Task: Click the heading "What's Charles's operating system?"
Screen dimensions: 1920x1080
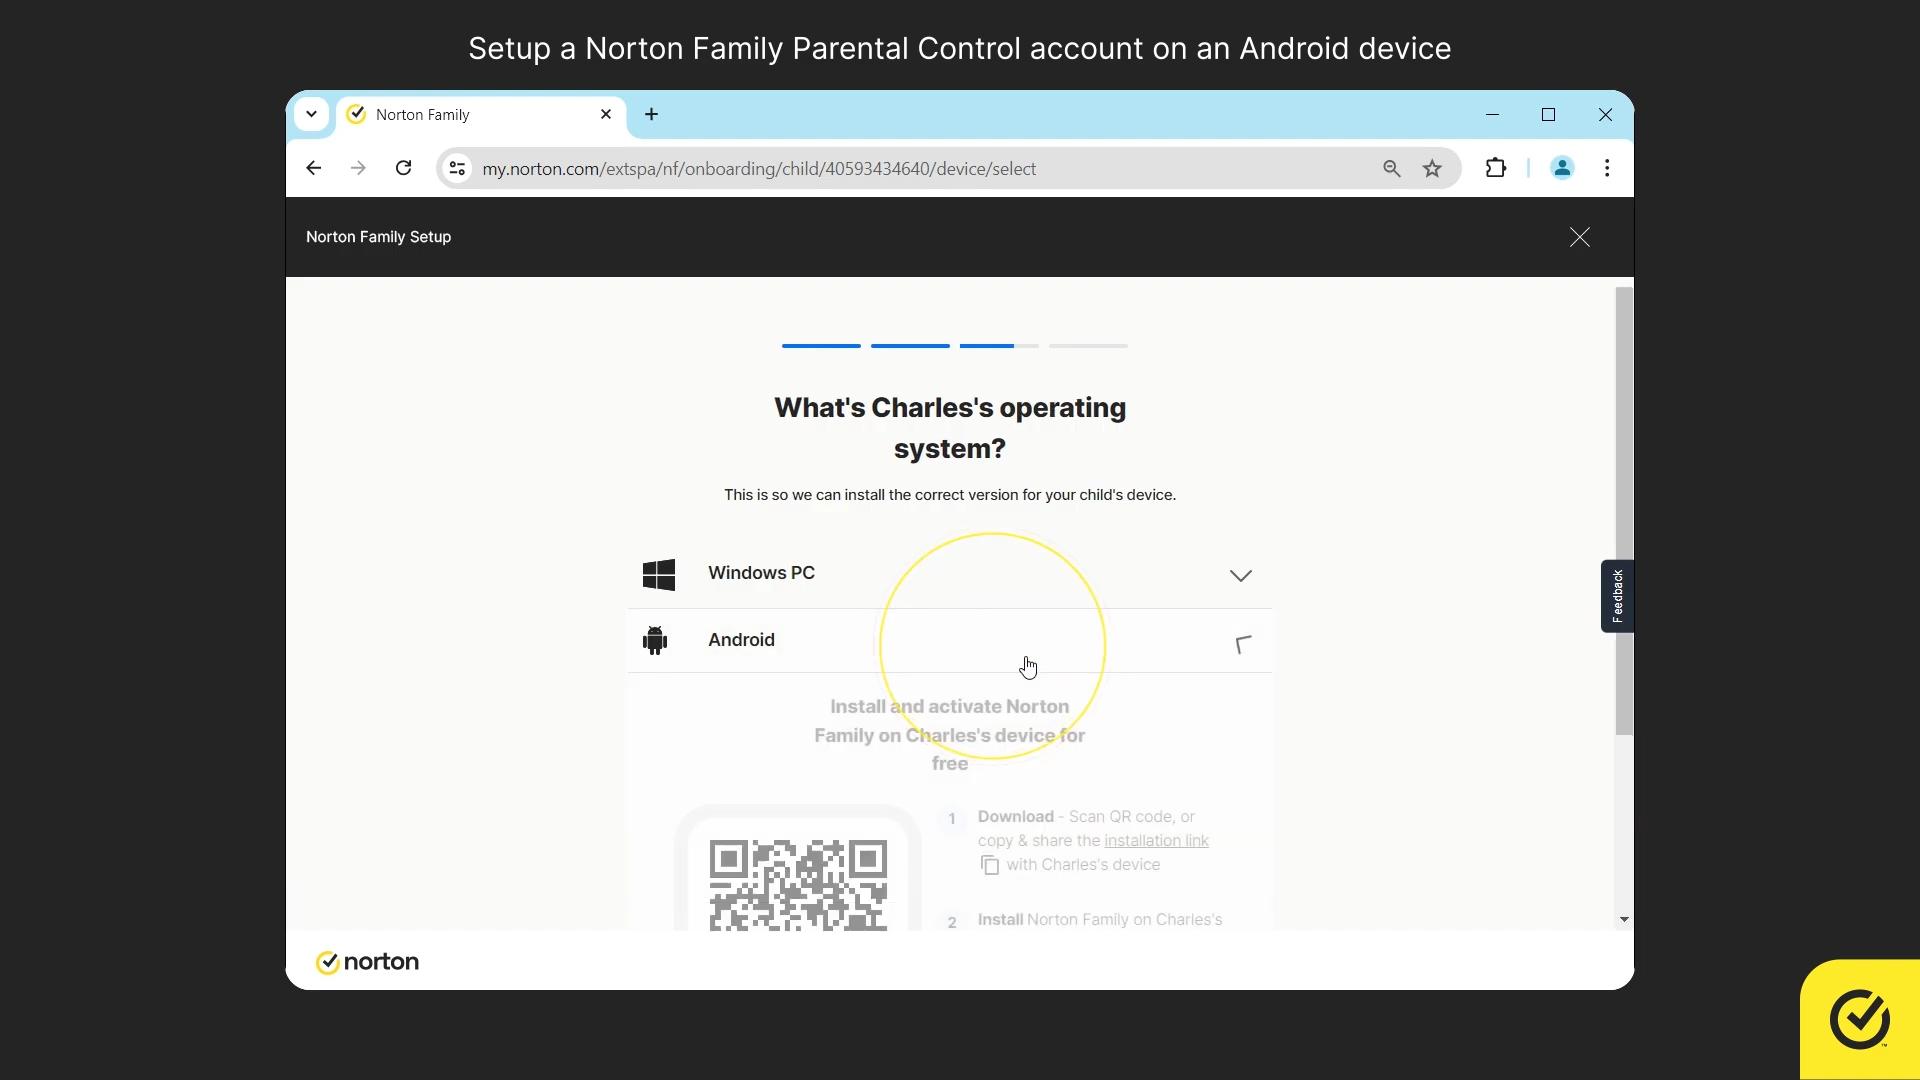Action: click(950, 428)
